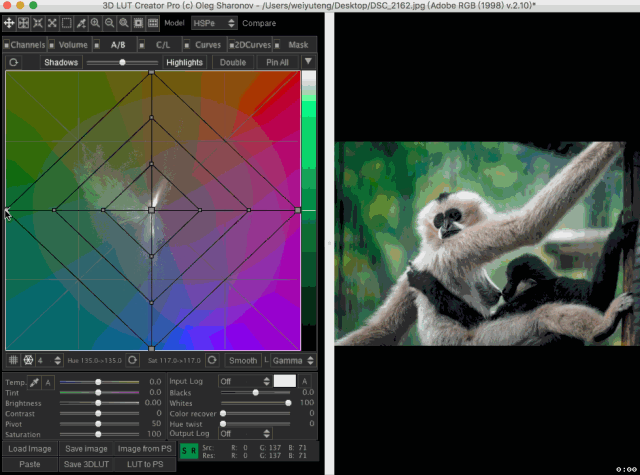Switch to the Channels tab
Image resolution: width=640 pixels, height=475 pixels.
click(x=28, y=45)
